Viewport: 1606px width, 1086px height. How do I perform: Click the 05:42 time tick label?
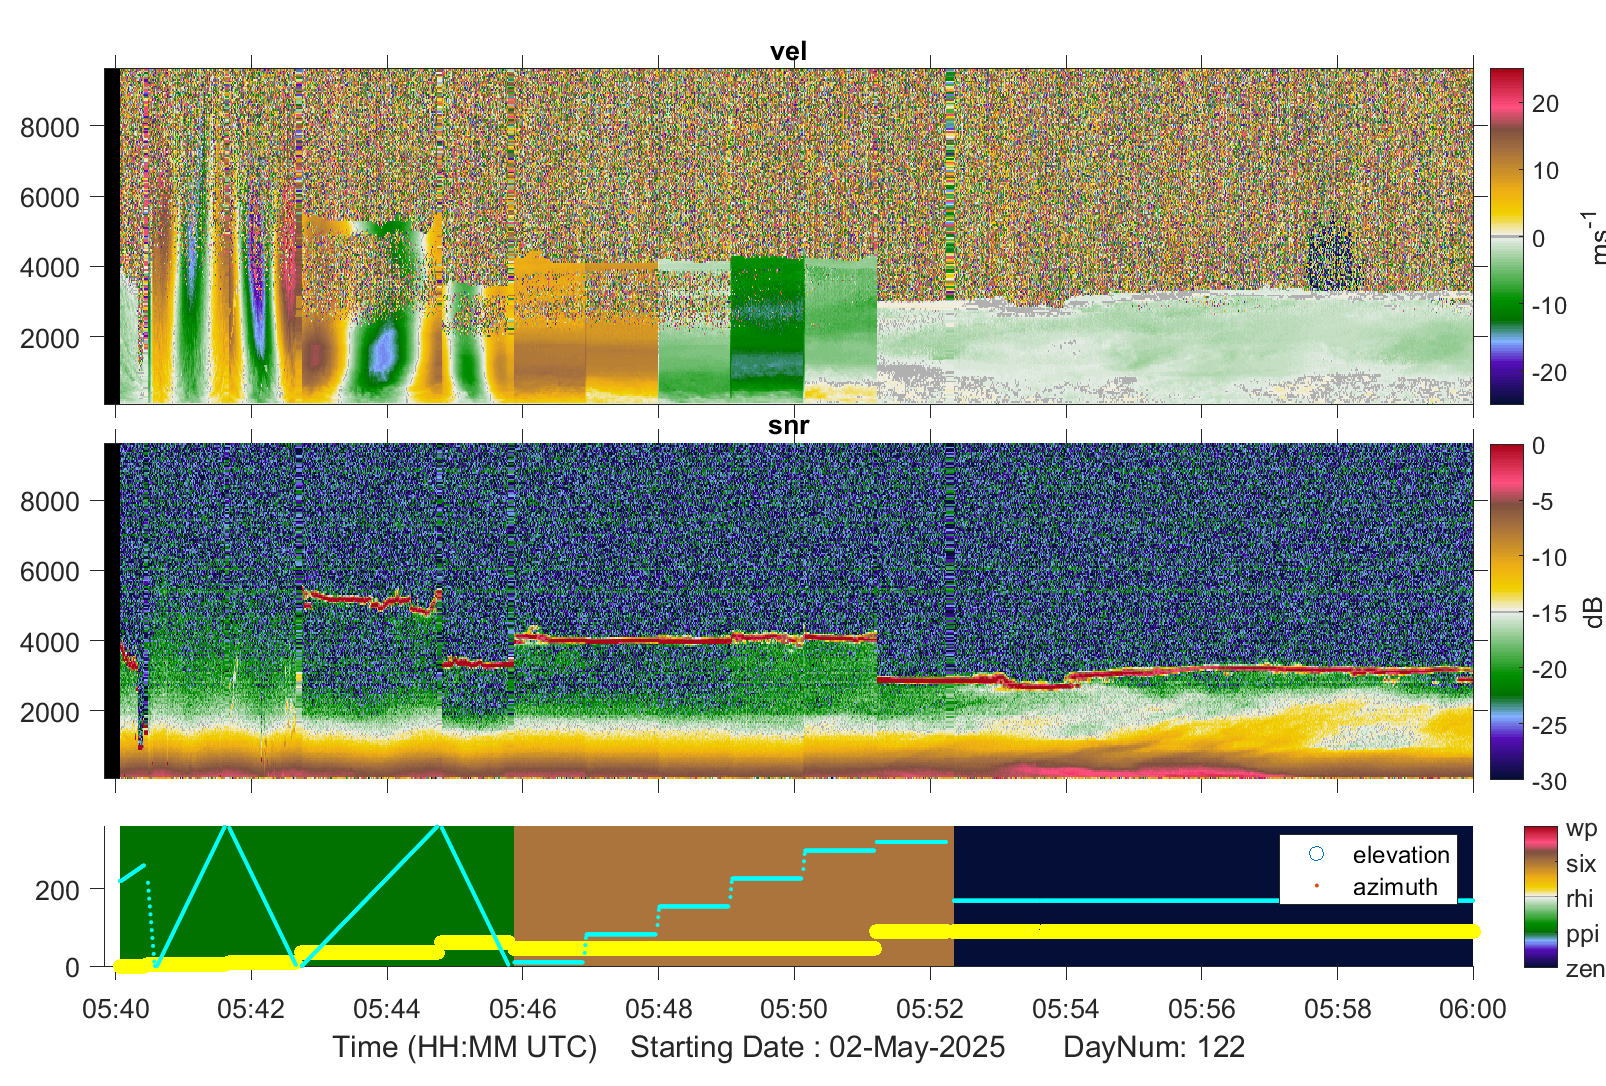pyautogui.click(x=251, y=1009)
